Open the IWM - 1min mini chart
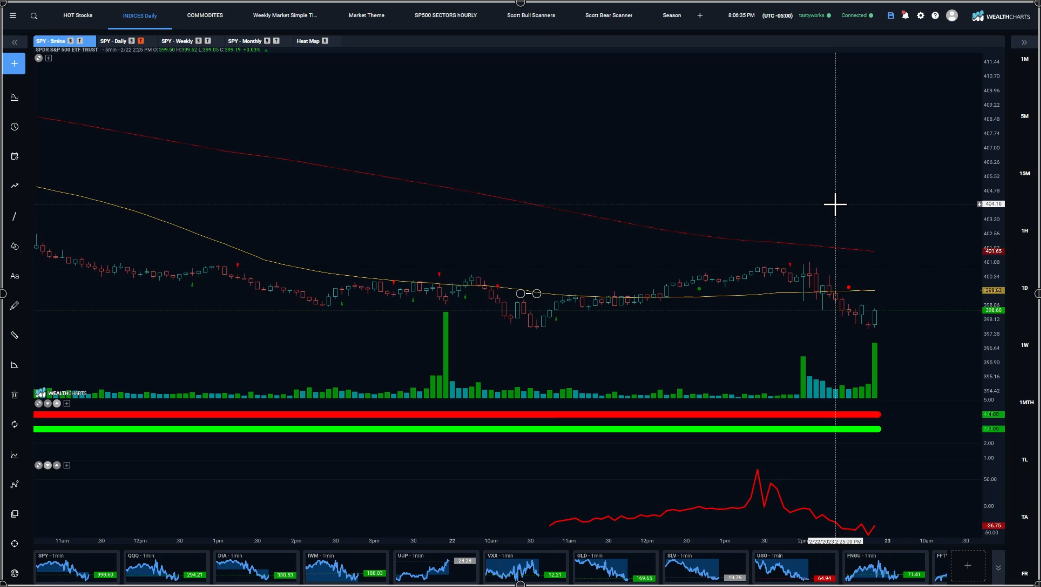This screenshot has width=1041, height=587. (x=346, y=566)
